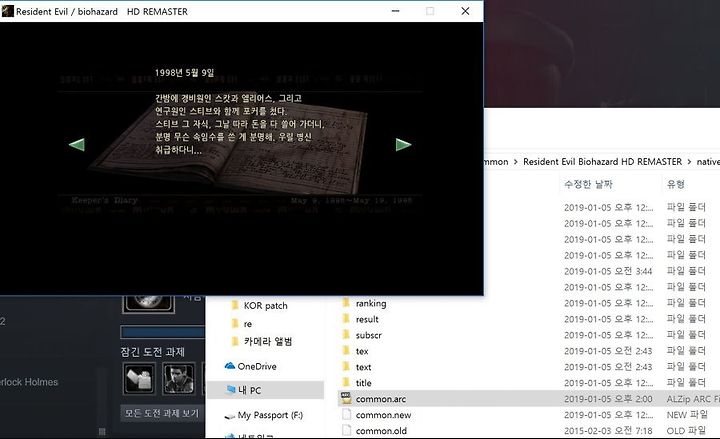720x439 pixels.
Task: Click the 2015-02-03 오전 7:18 date cell
Action: tap(608, 431)
